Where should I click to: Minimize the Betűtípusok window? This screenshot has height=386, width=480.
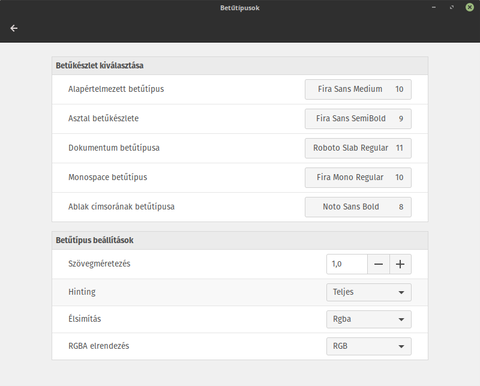click(434, 7)
